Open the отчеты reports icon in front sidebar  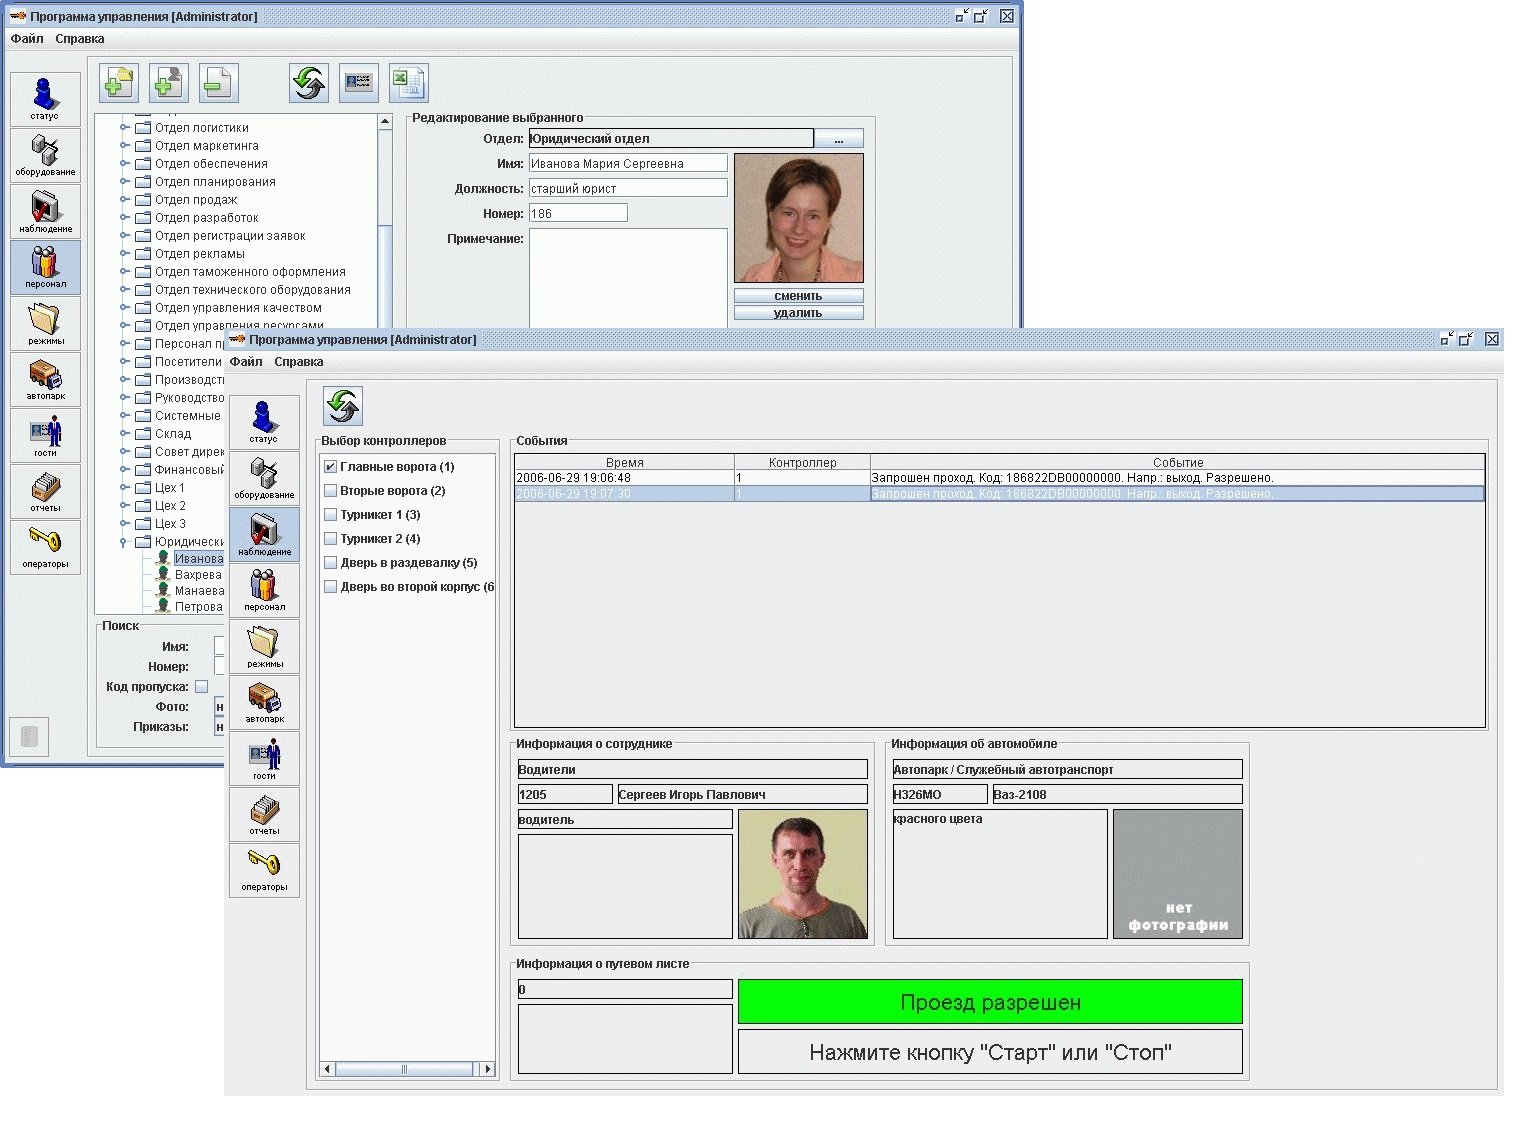[x=264, y=813]
